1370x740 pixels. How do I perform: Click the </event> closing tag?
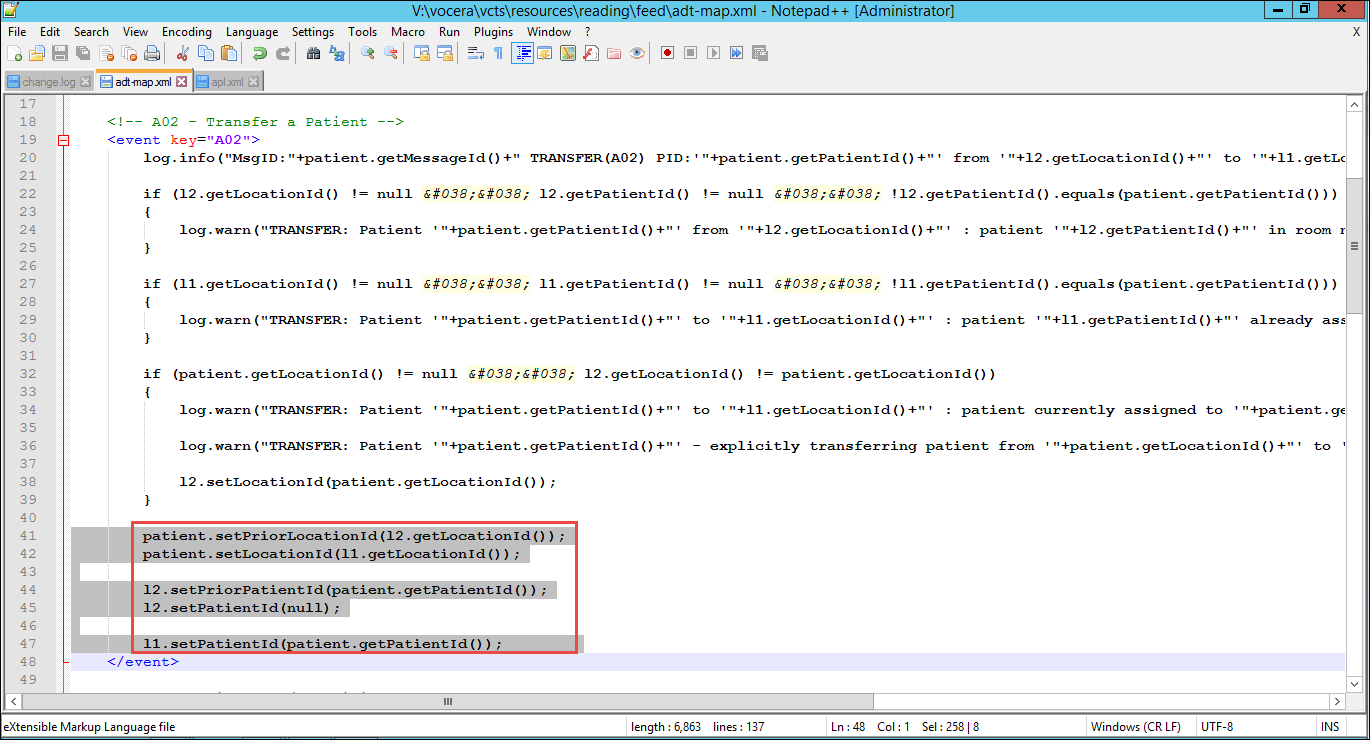coord(143,662)
